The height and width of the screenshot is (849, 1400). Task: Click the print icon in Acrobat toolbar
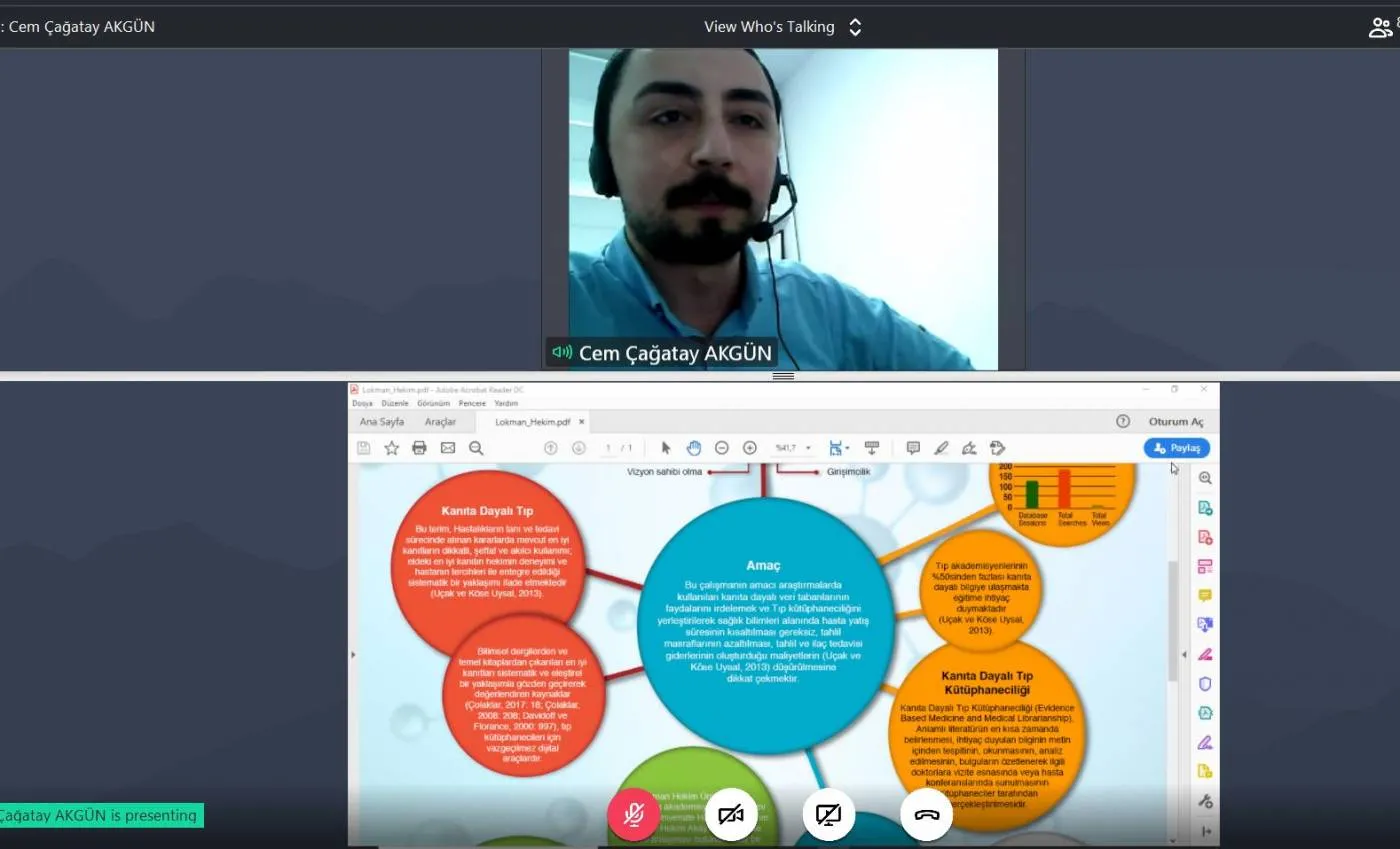tap(420, 448)
